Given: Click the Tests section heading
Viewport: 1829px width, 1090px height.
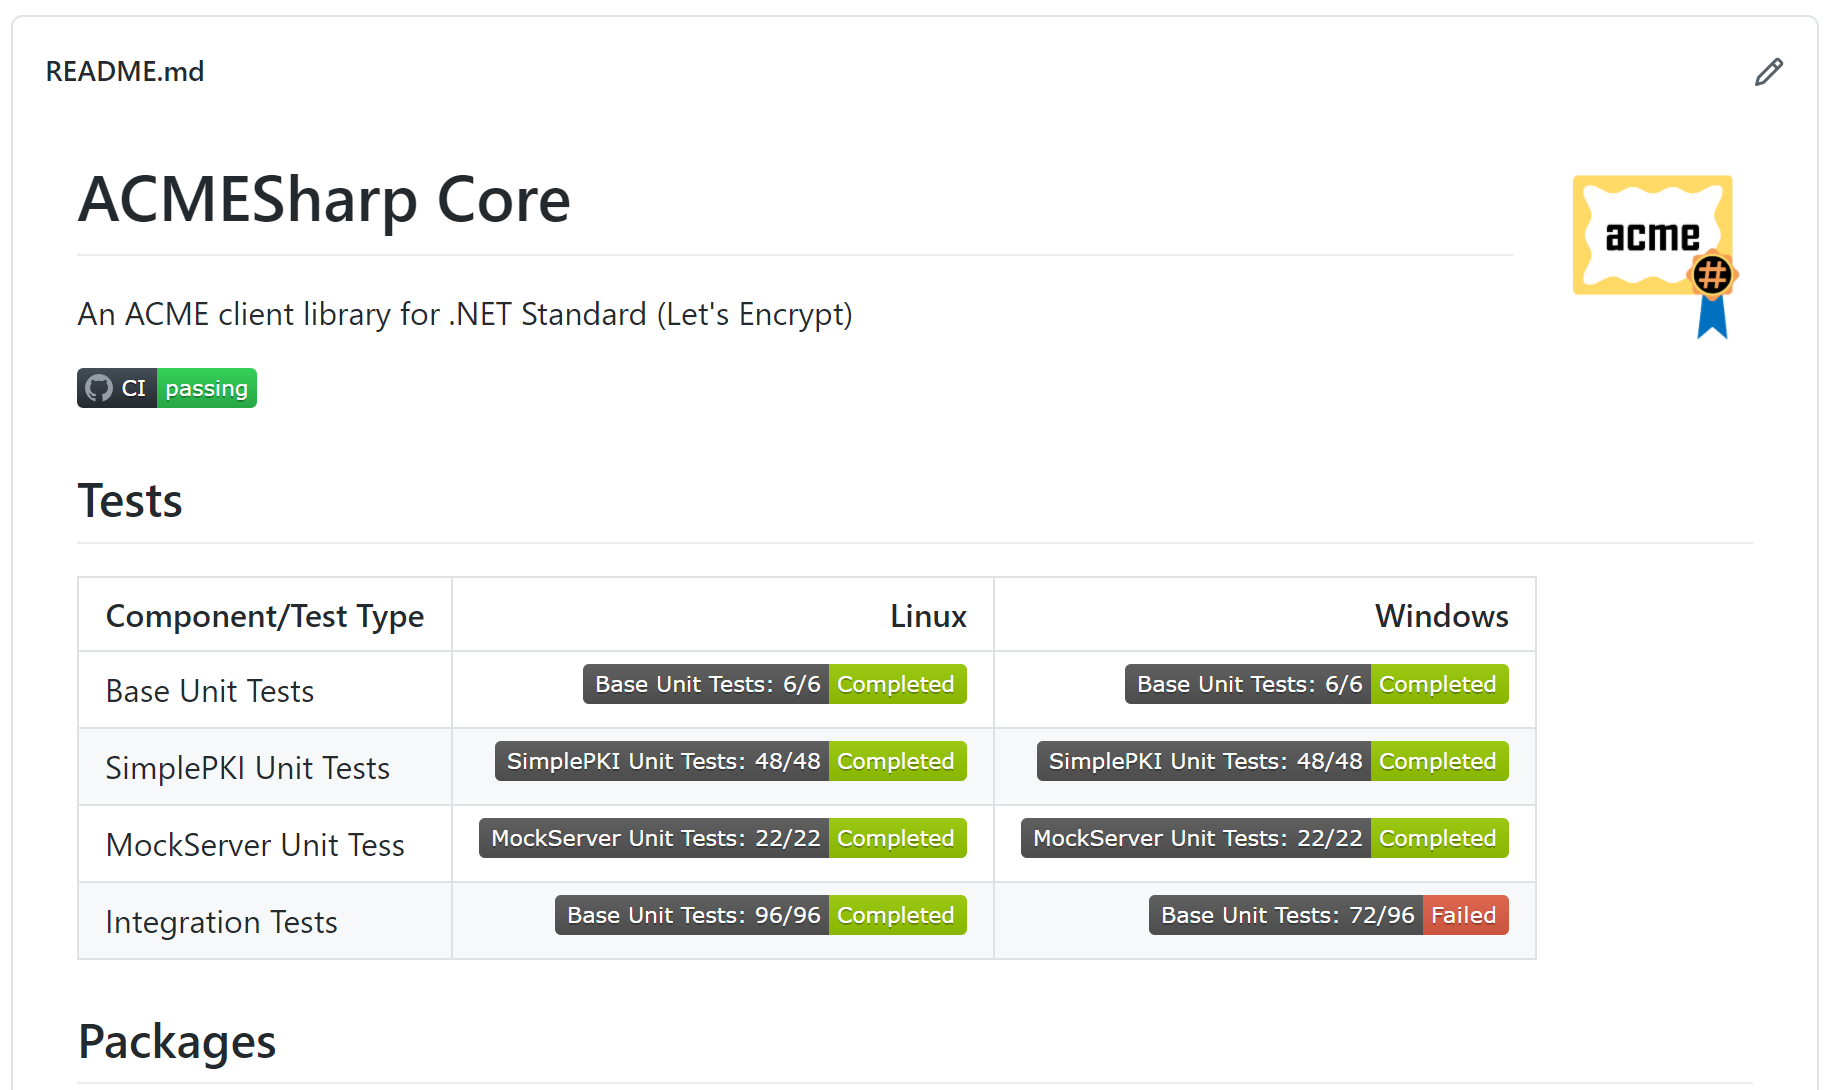Looking at the screenshot, I should click(x=130, y=501).
